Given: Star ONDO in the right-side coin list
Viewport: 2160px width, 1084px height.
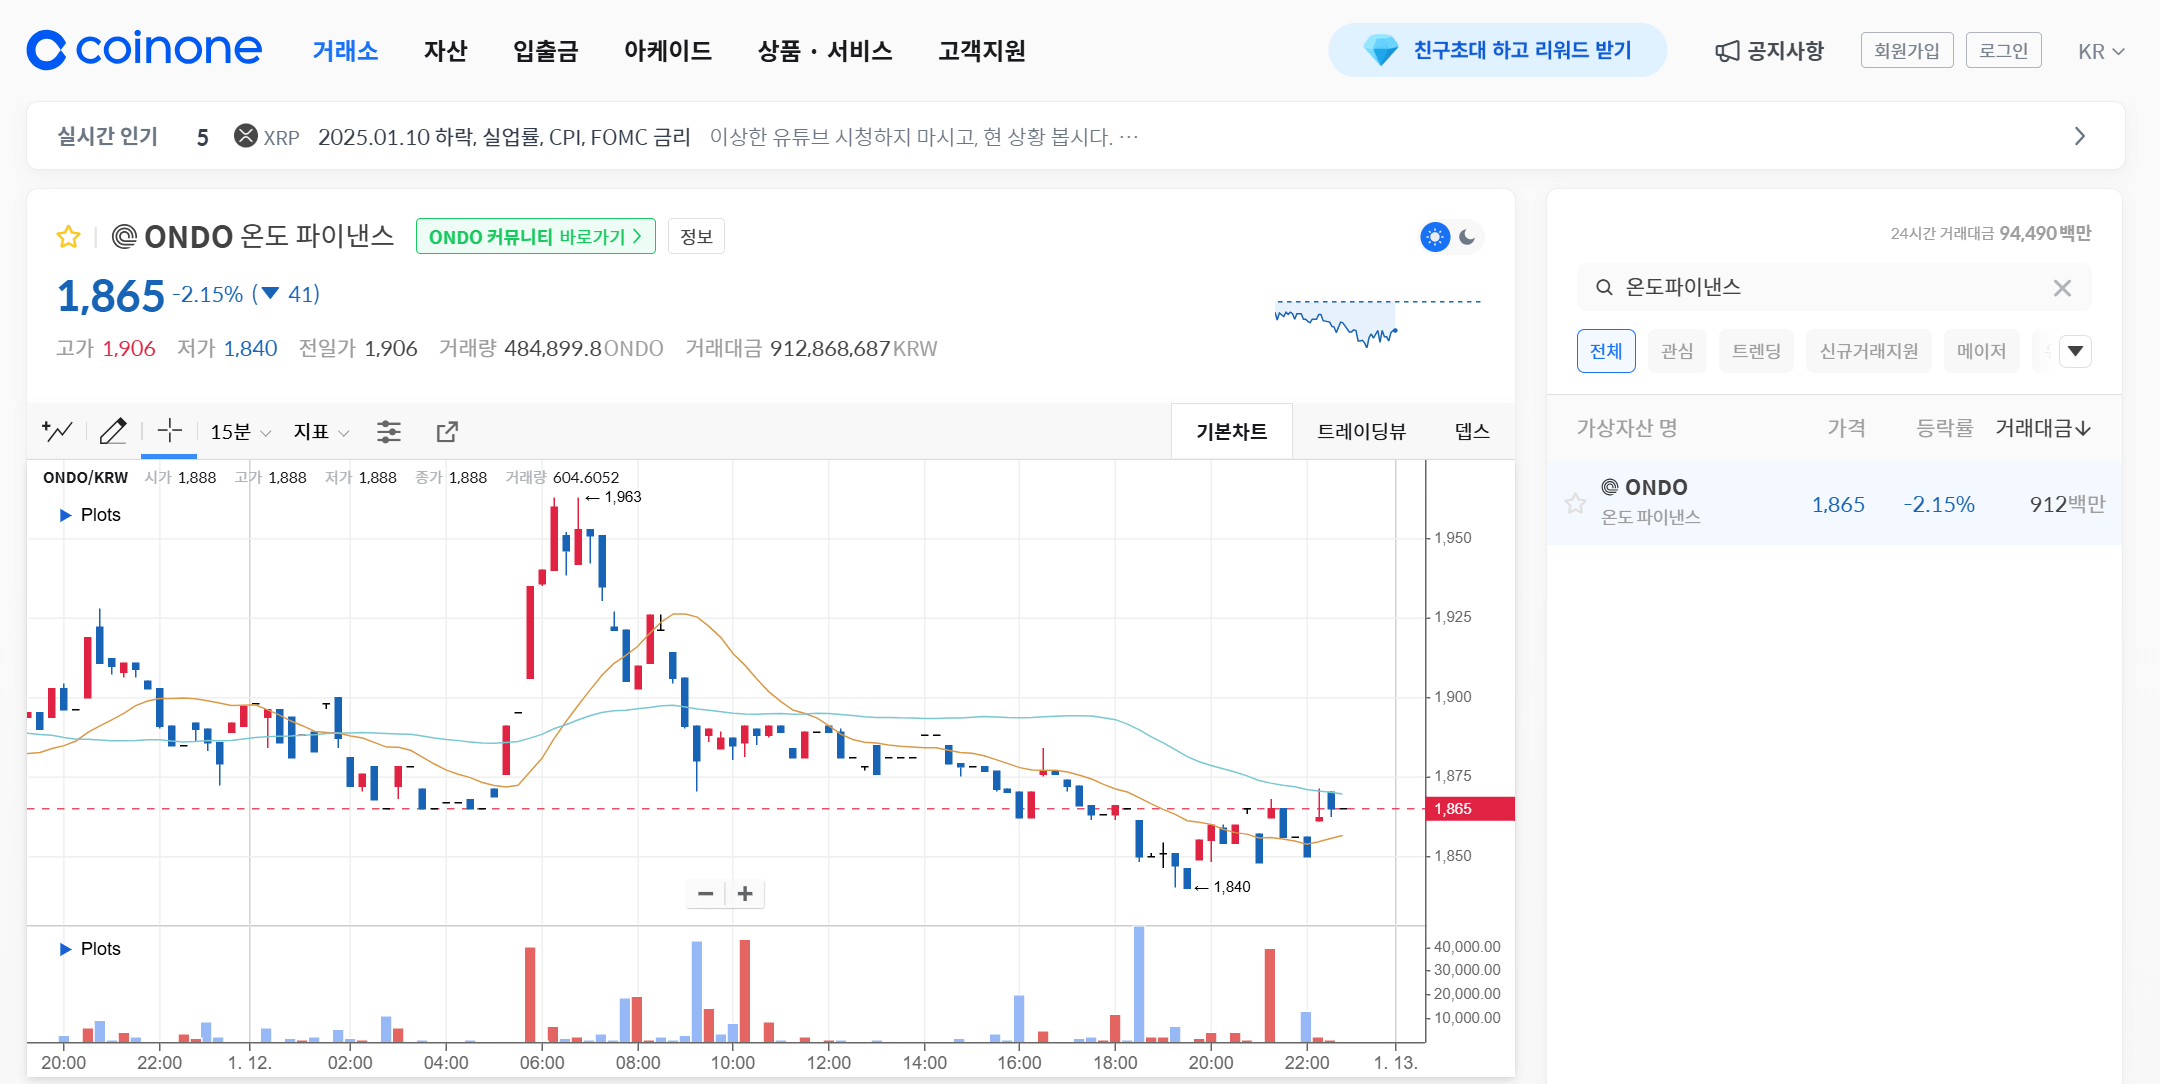Looking at the screenshot, I should point(1577,503).
